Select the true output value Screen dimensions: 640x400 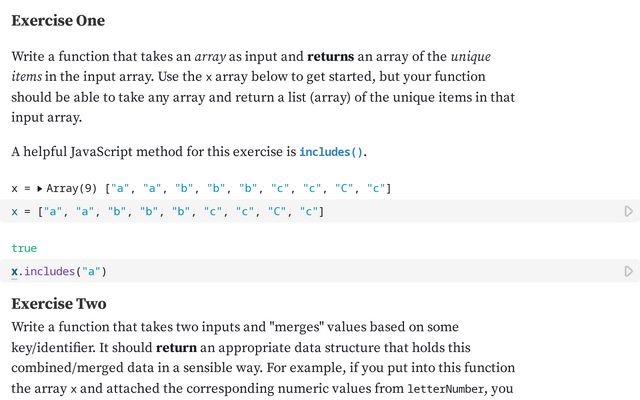[x=24, y=248]
